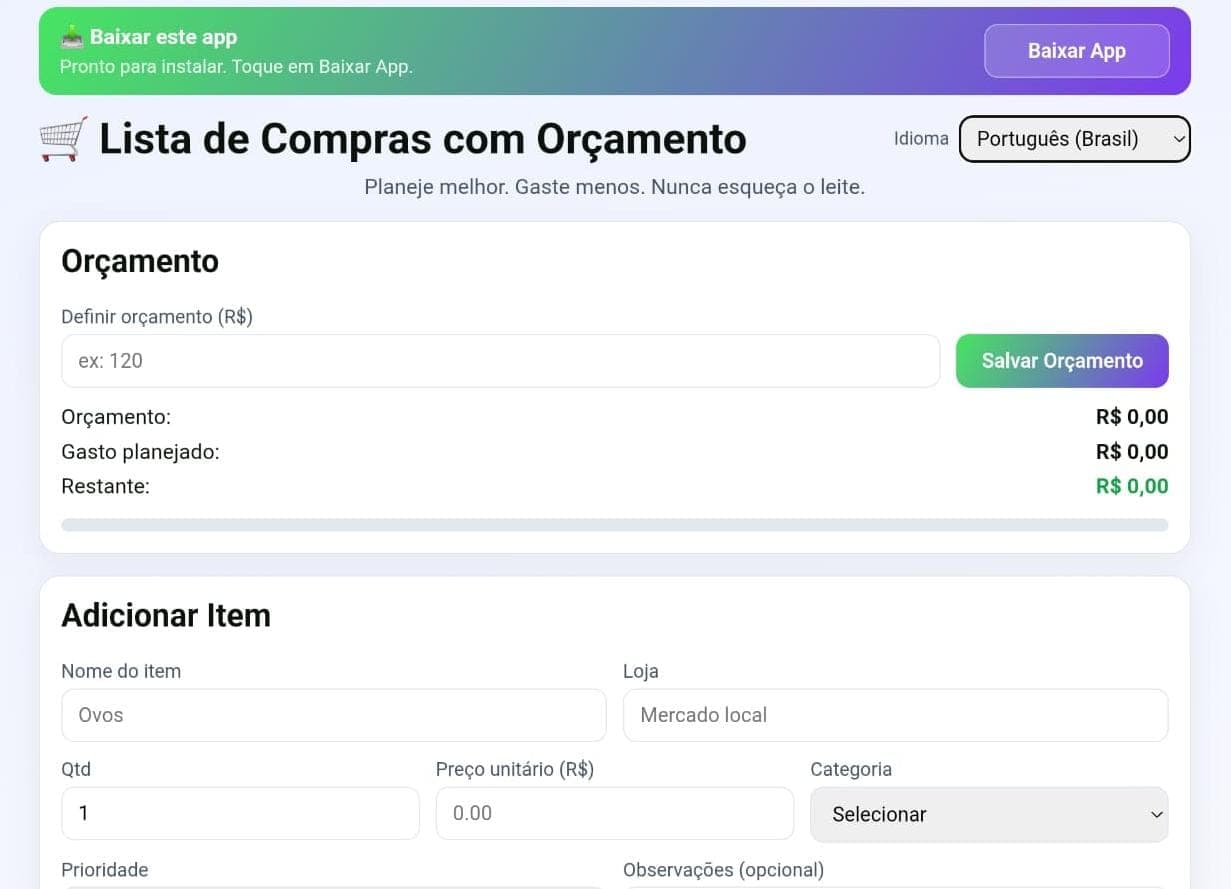Click the Baixar App button
Image resolution: width=1231 pixels, height=889 pixels.
1076,50
